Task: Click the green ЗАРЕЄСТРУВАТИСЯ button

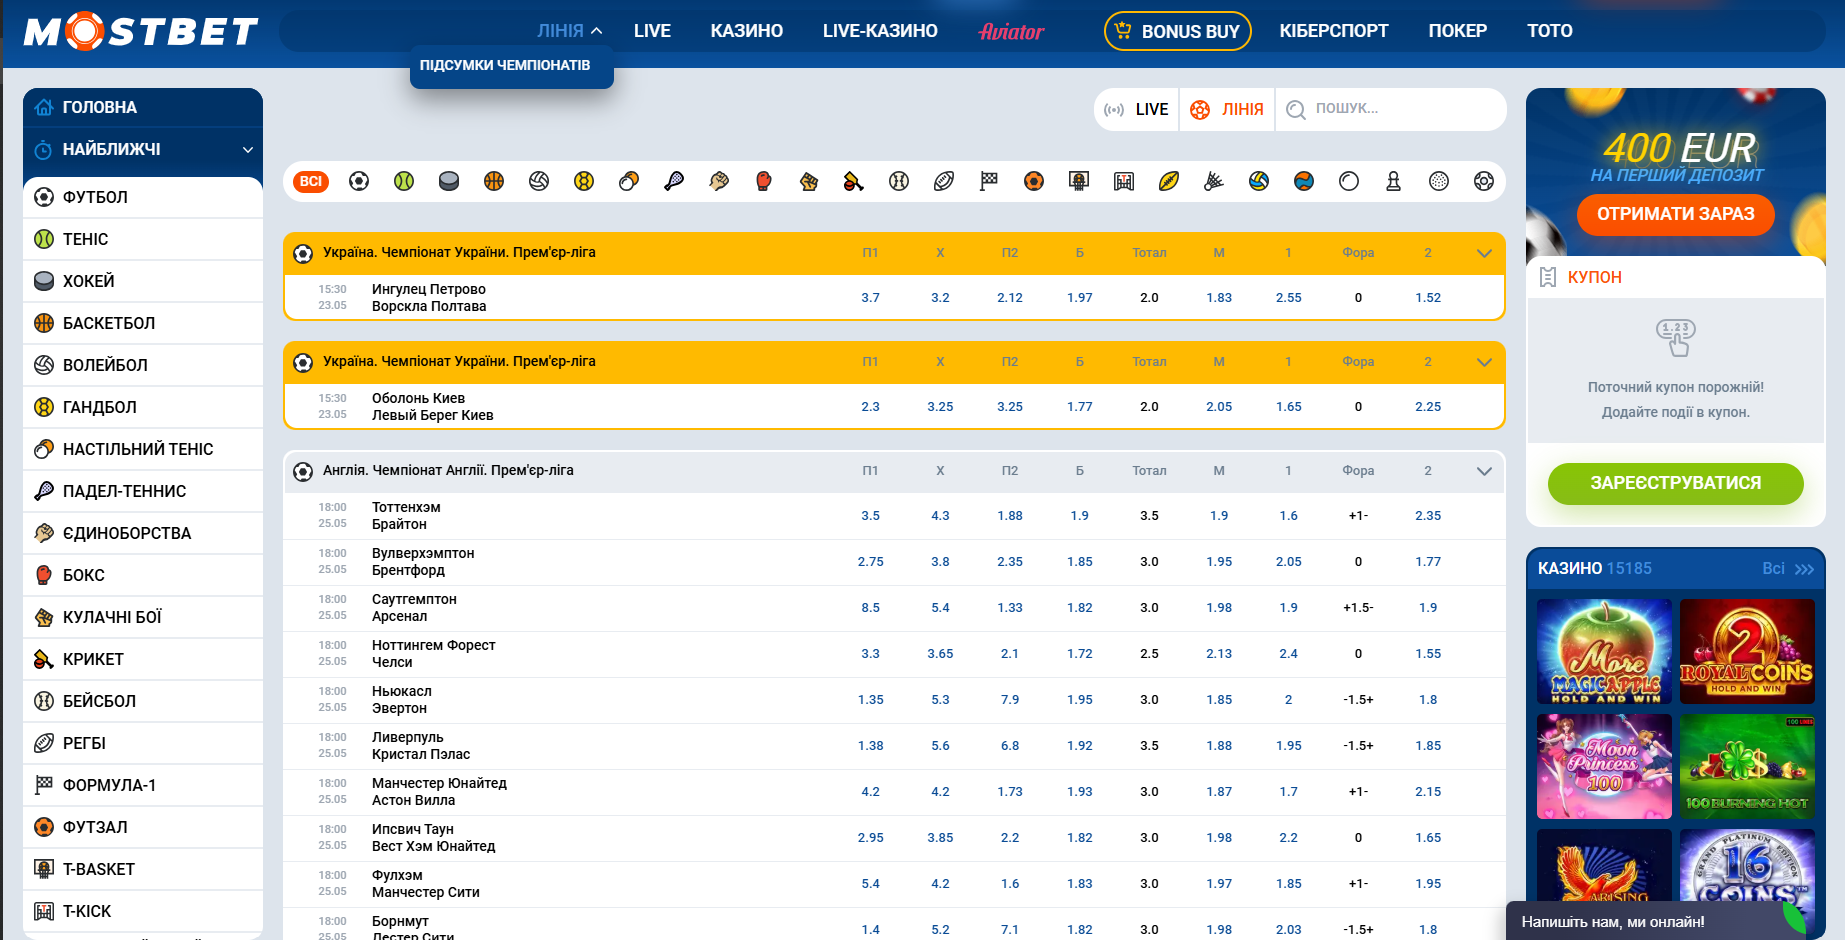Action: (x=1676, y=483)
